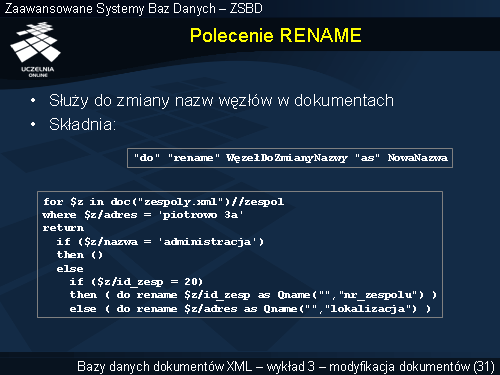This screenshot has height=375, width=500.
Task: Click code line renaming $z/adres to lokalizacja
Action: coord(250,309)
